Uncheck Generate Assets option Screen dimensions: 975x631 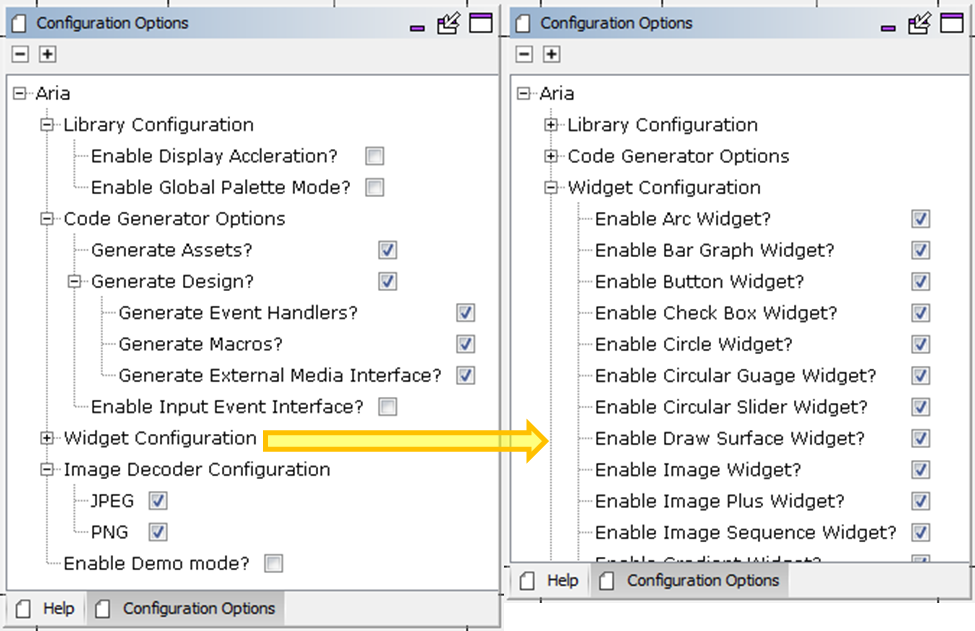387,250
